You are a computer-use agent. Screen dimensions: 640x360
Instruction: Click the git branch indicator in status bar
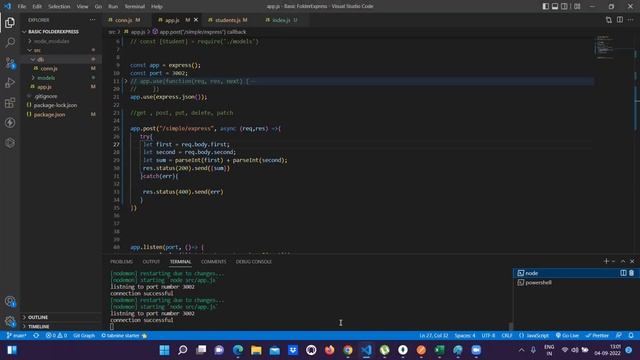(17, 336)
